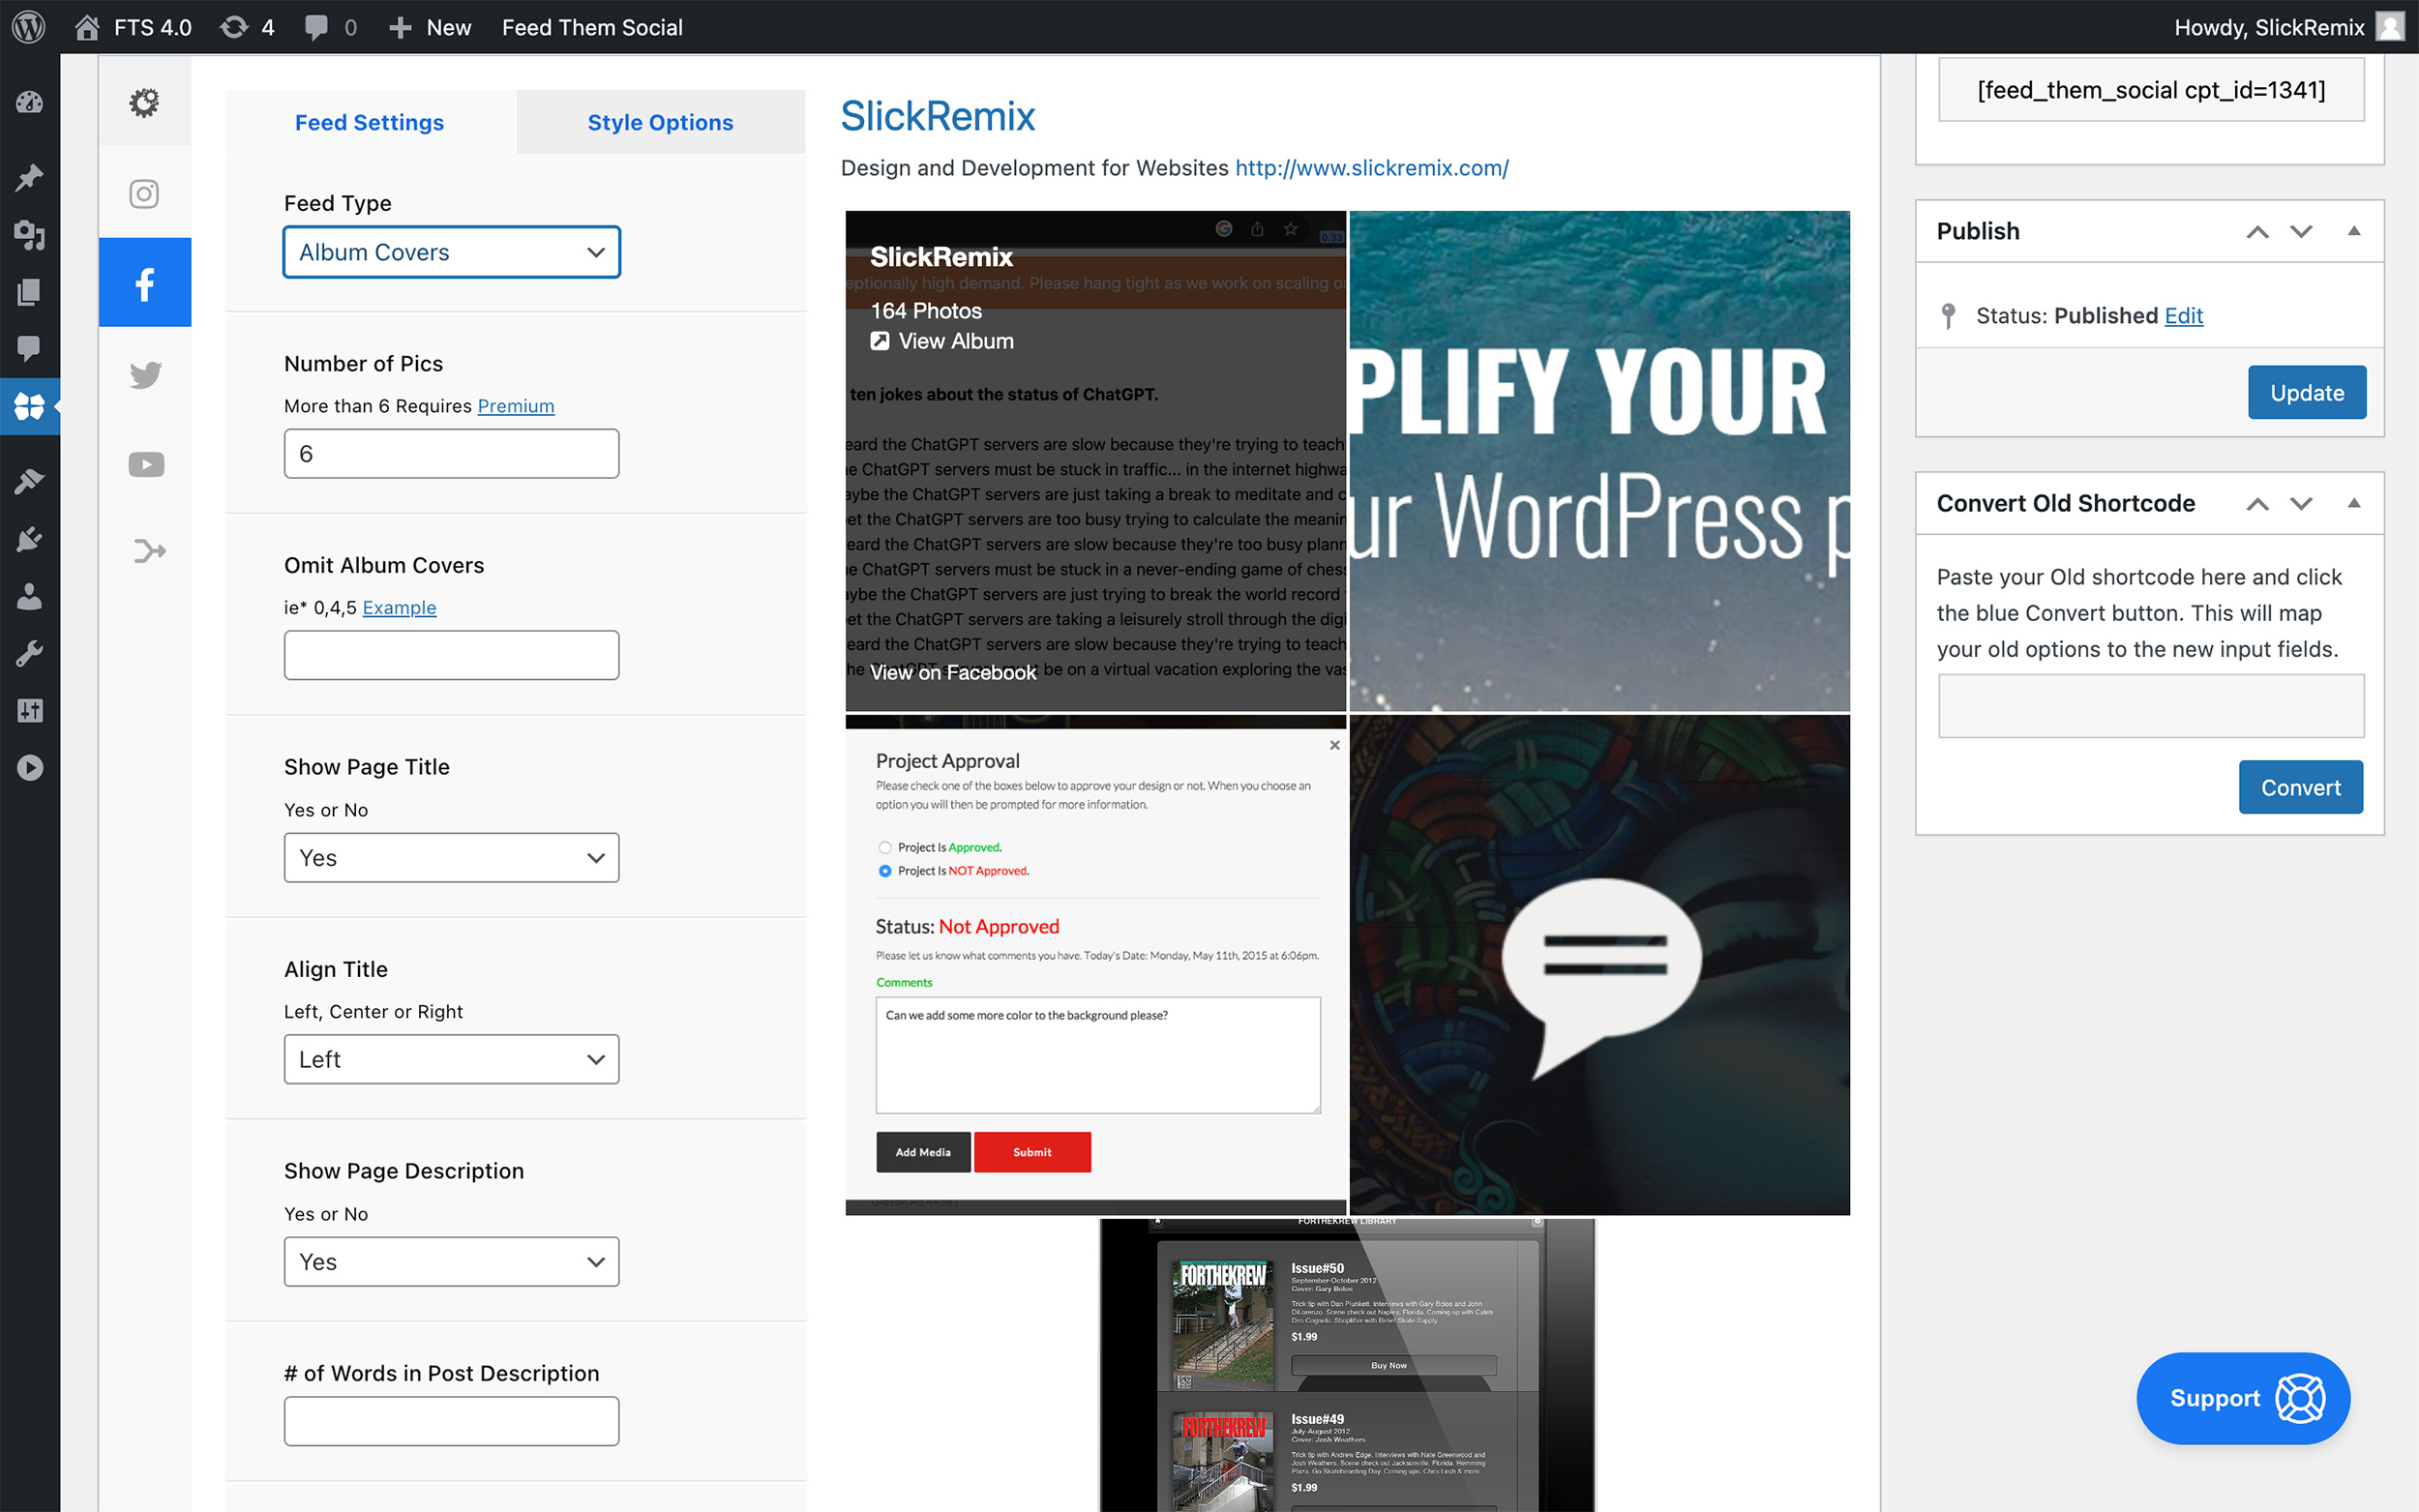Click View on Facebook link
Screen dimensions: 2419x1512
(953, 673)
